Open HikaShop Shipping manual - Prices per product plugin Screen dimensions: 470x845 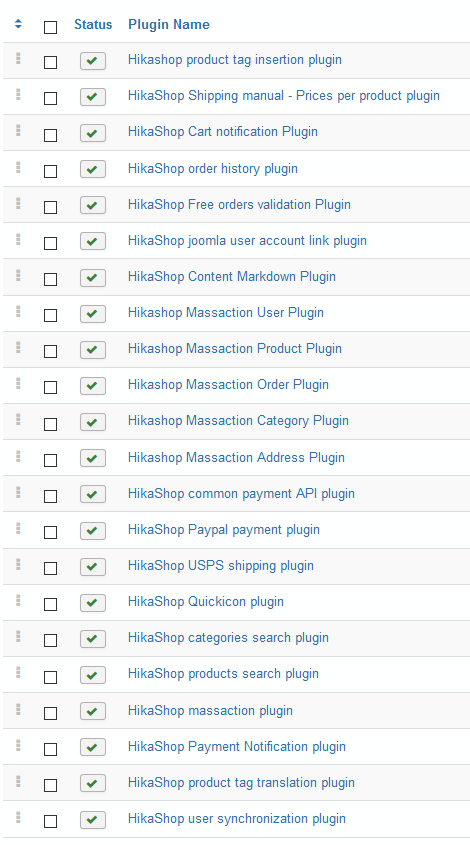284,96
